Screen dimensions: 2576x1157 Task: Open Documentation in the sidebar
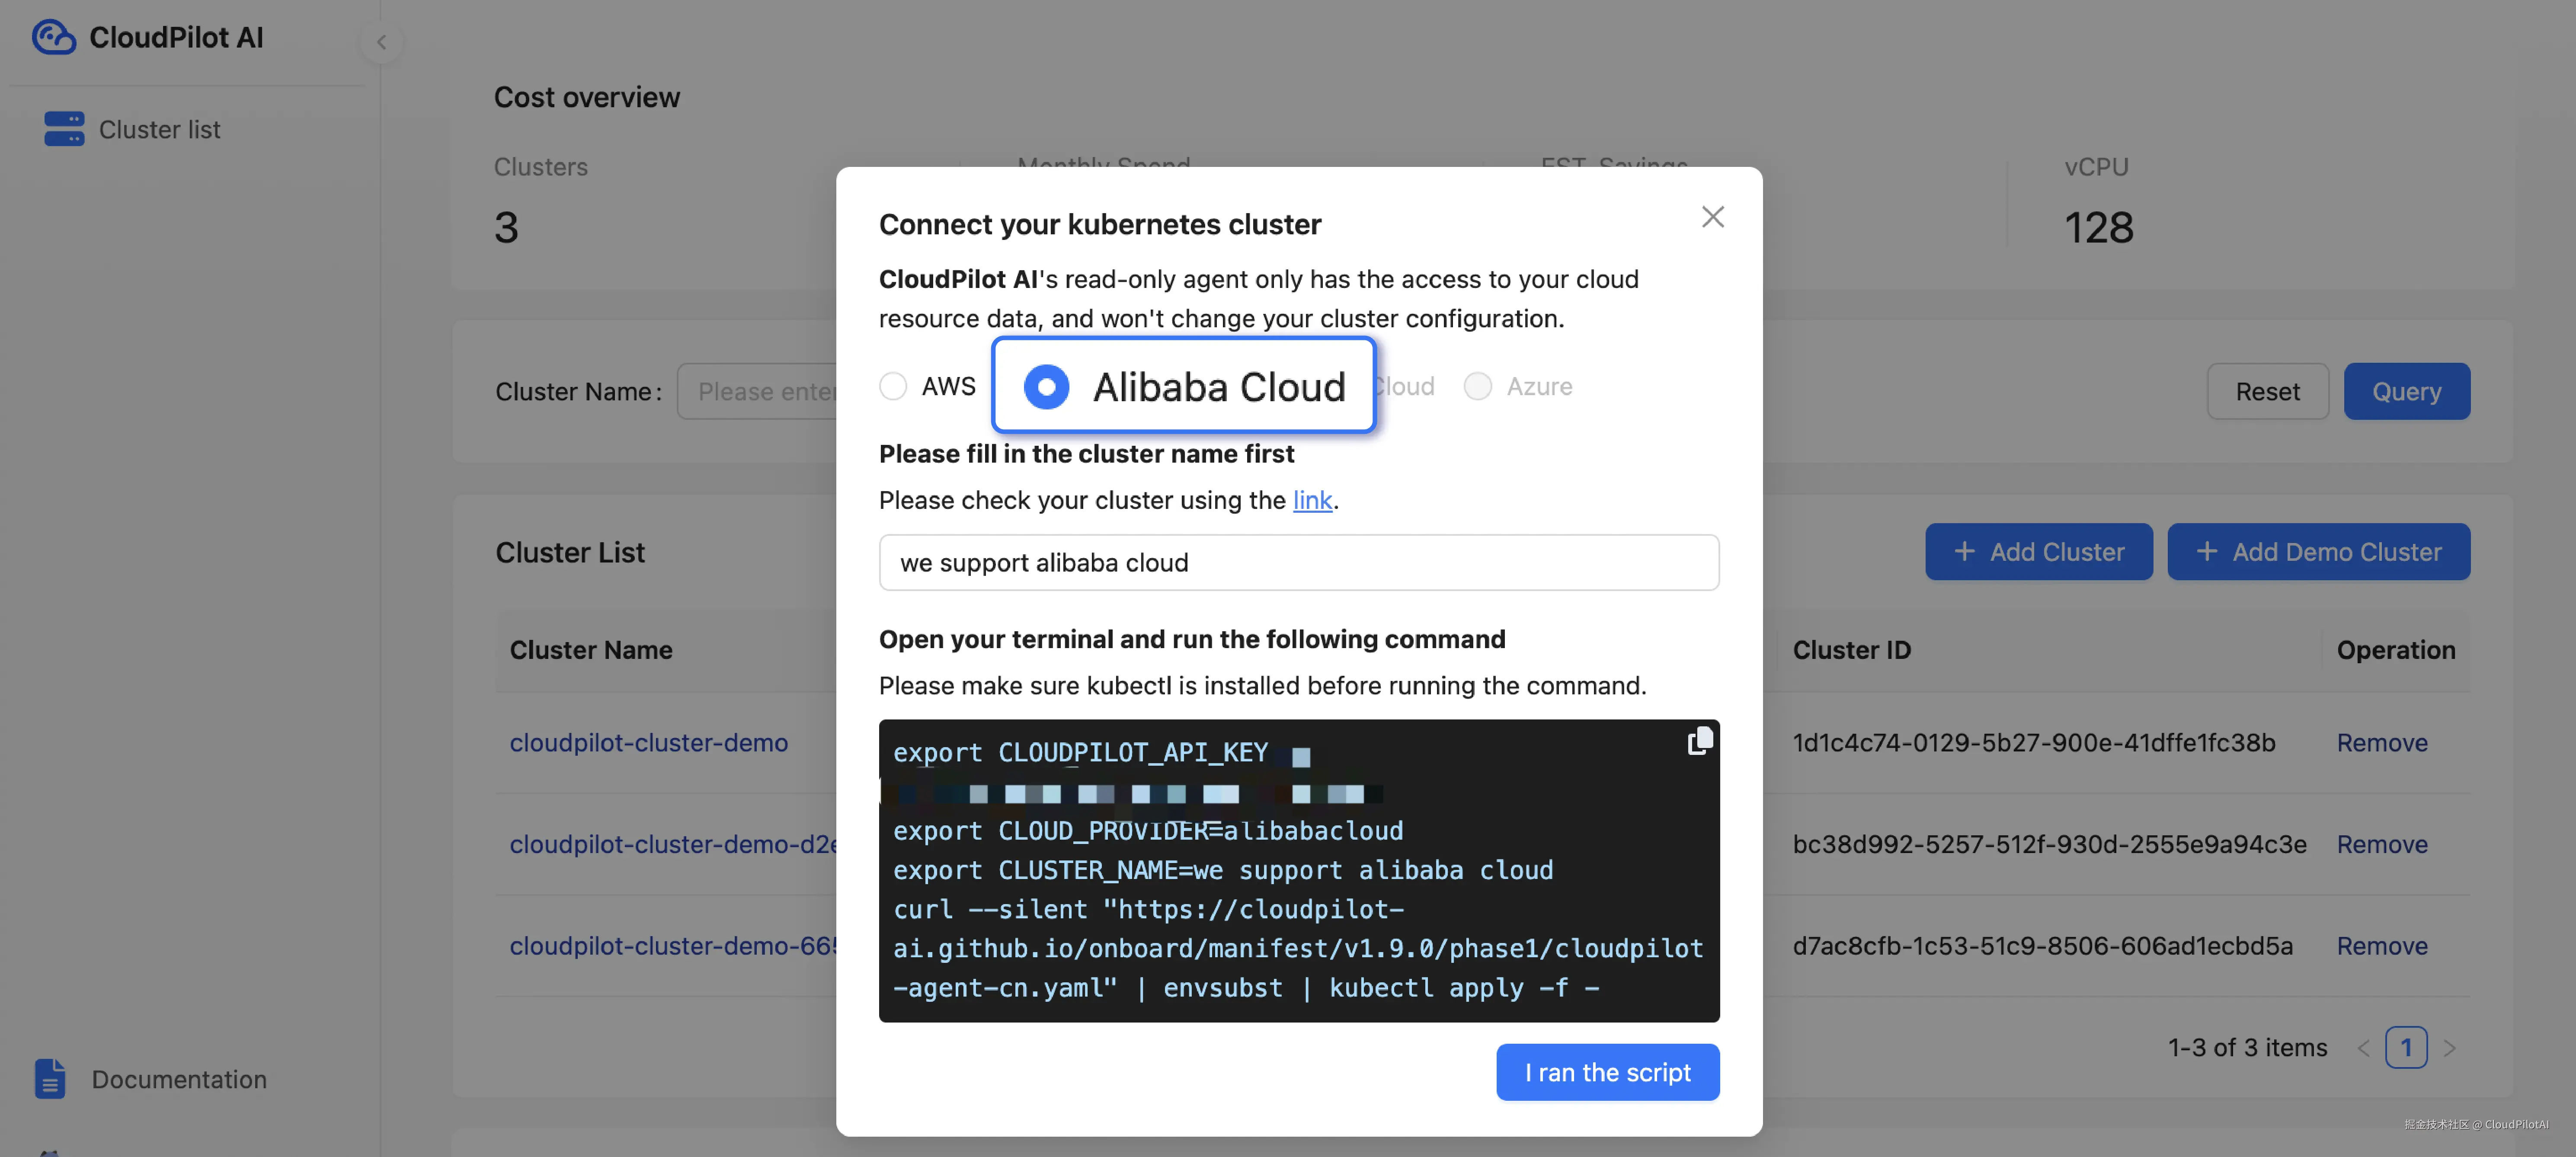179,1079
